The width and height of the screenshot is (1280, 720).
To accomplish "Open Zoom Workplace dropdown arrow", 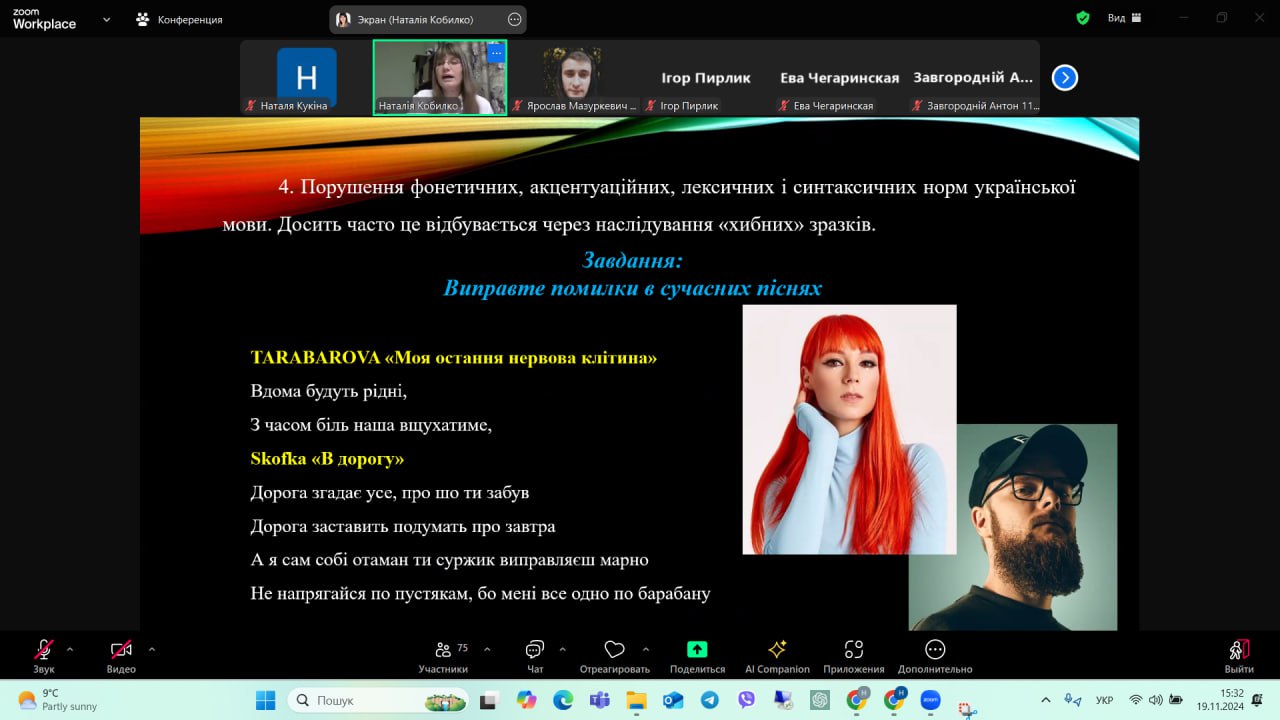I will (x=106, y=18).
